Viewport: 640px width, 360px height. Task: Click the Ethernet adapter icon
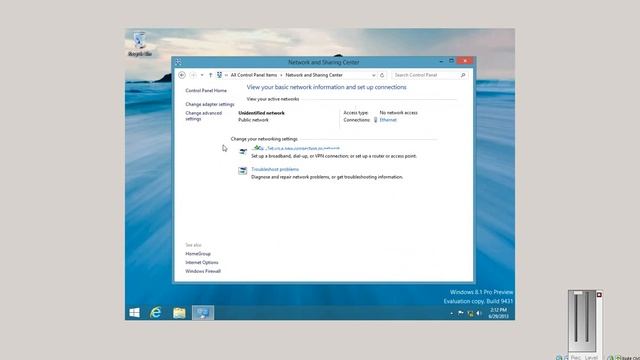[x=376, y=120]
